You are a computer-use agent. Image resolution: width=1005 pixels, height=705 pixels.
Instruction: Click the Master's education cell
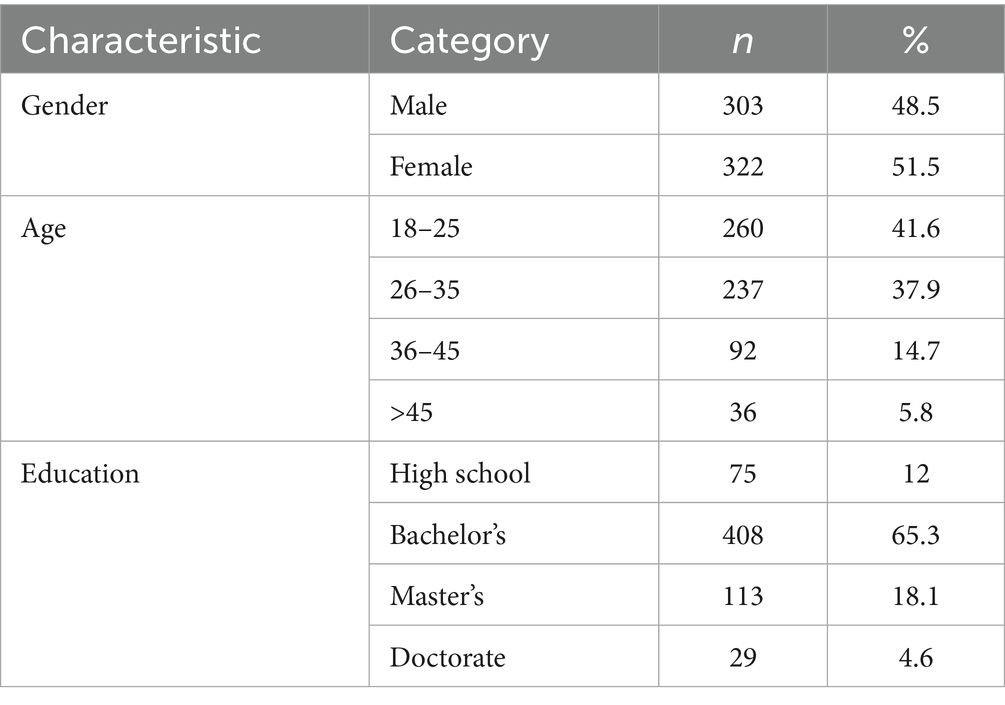pyautogui.click(x=437, y=596)
